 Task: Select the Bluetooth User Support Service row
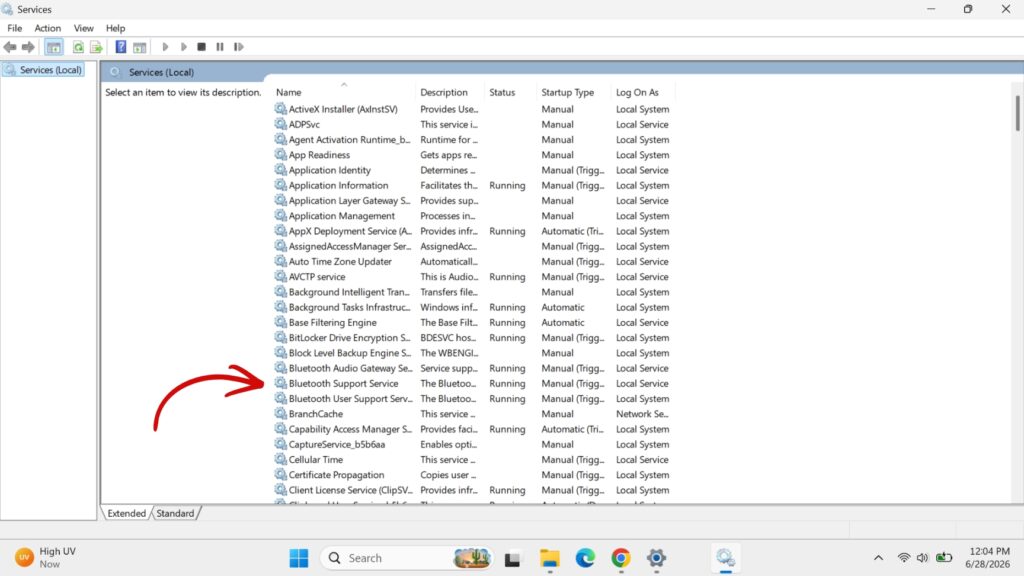(x=473, y=398)
